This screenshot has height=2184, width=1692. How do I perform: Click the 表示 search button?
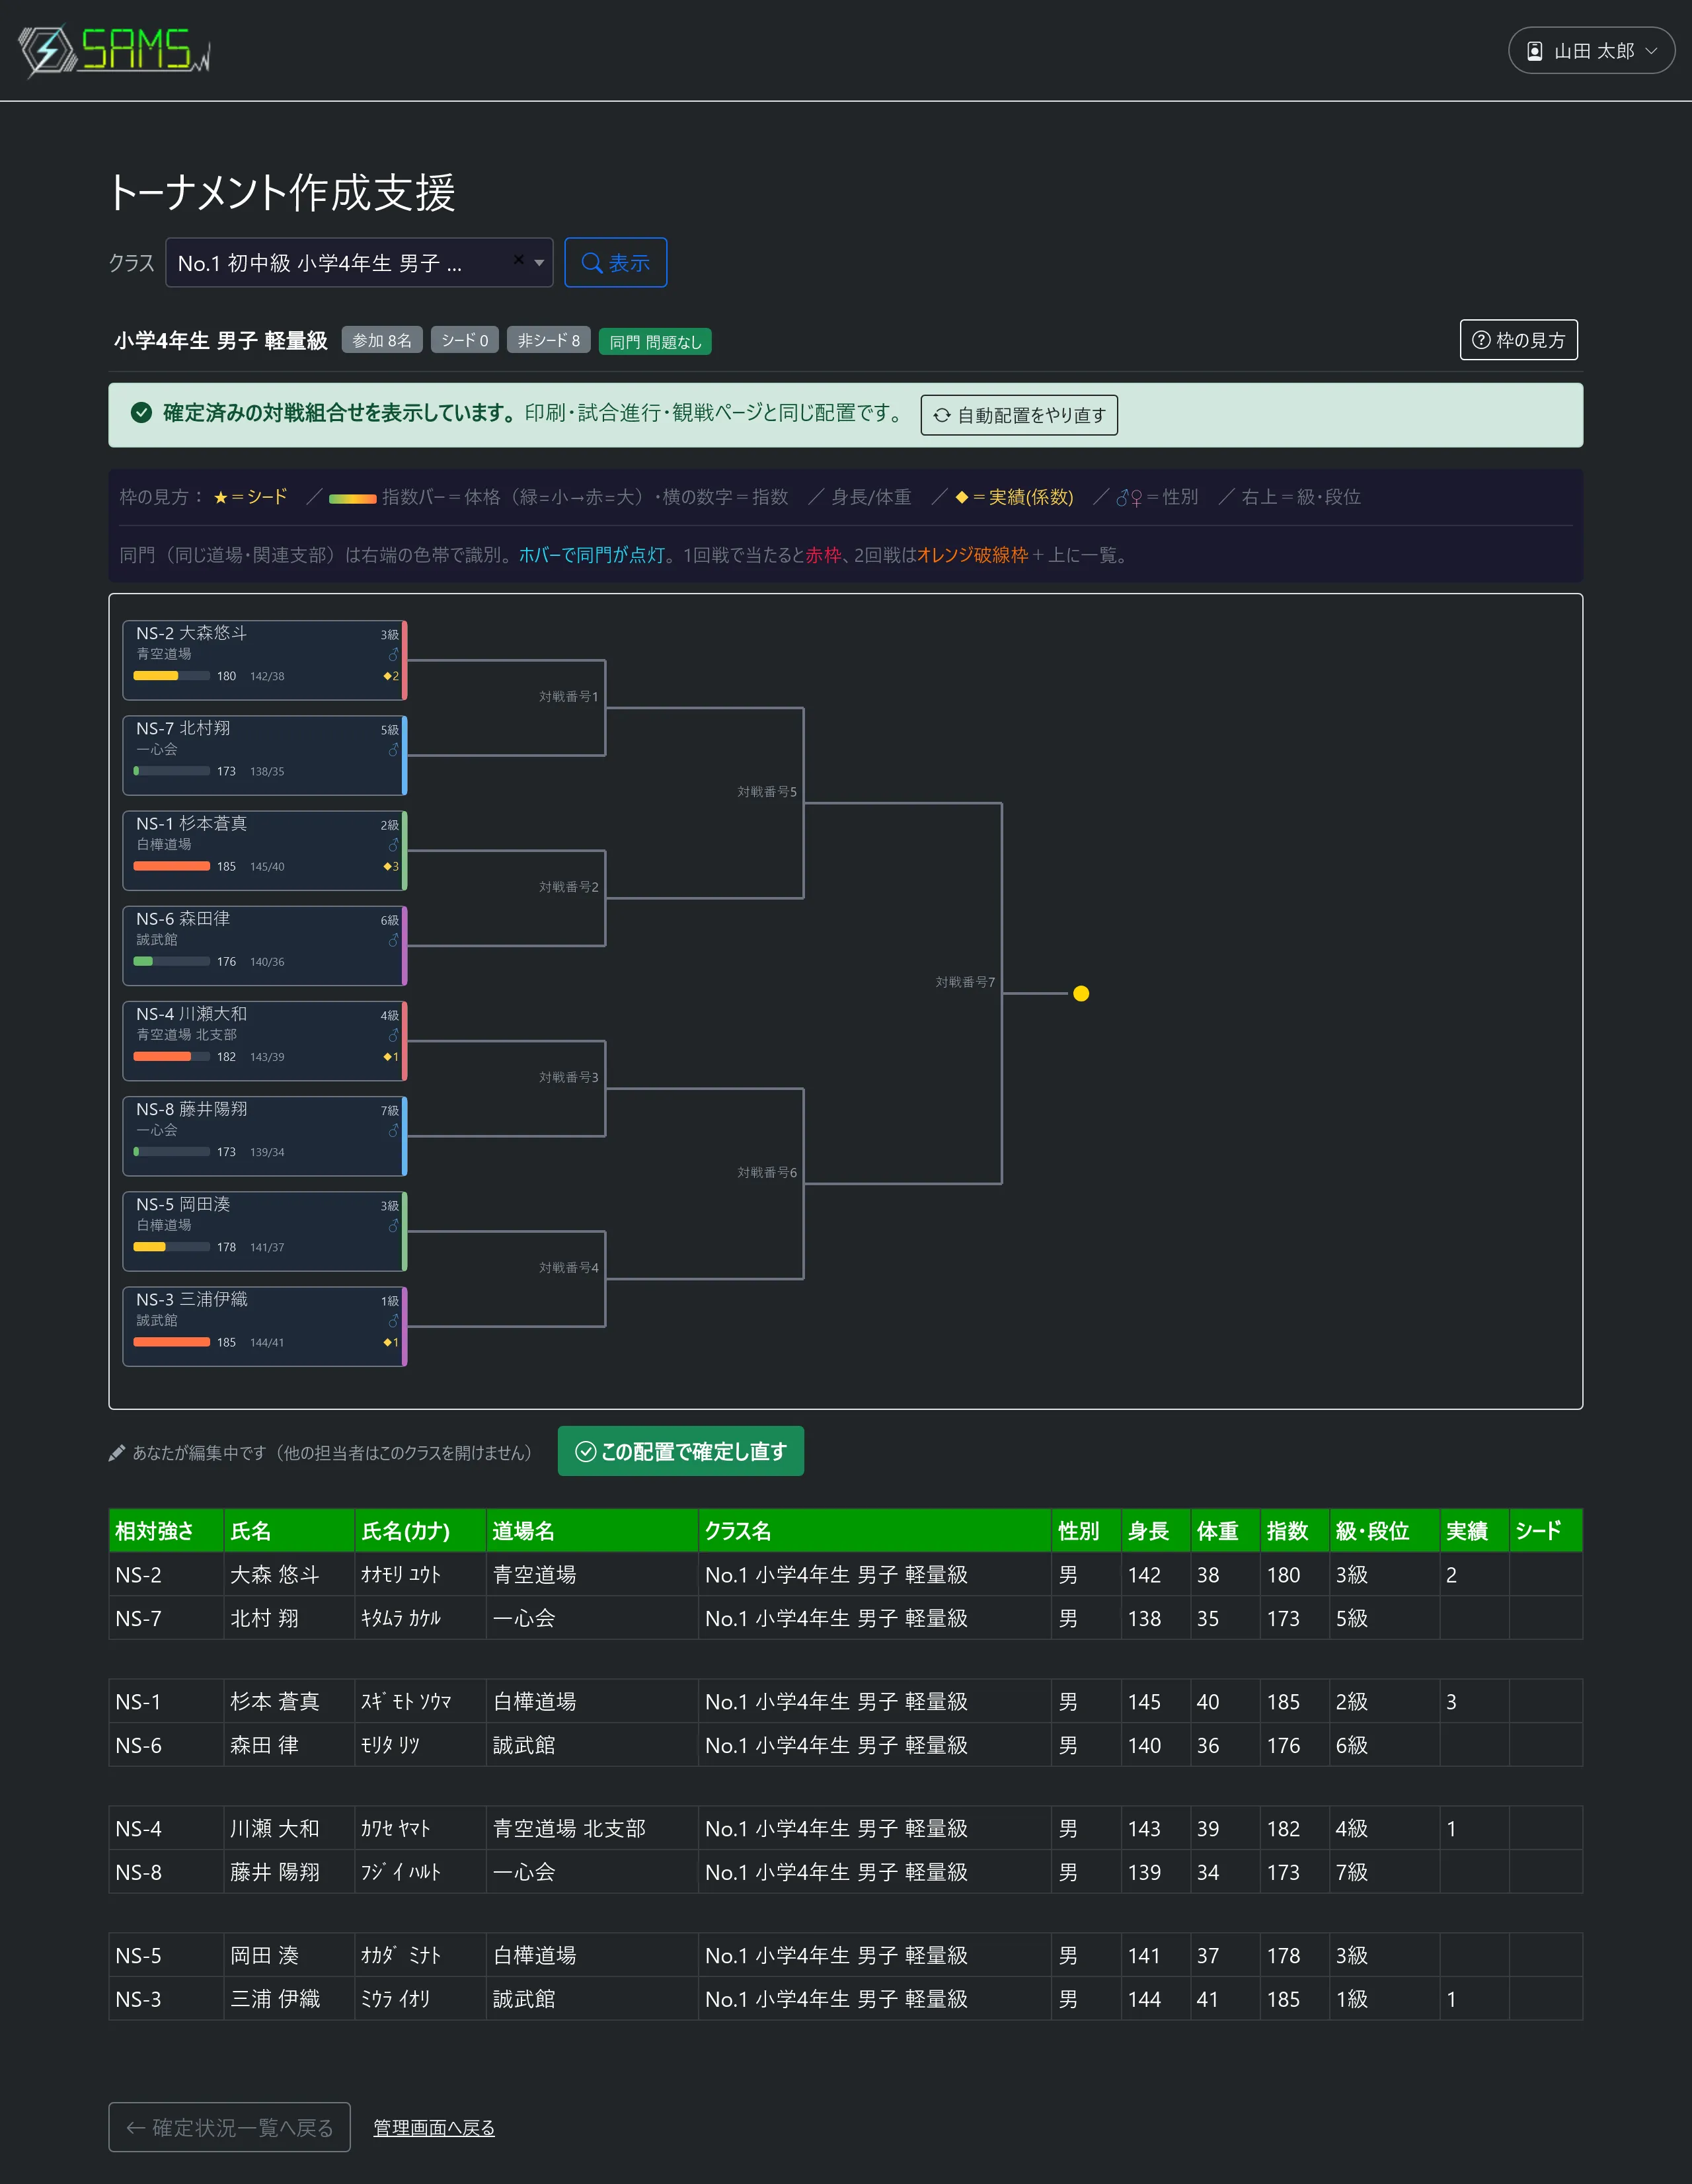[615, 263]
